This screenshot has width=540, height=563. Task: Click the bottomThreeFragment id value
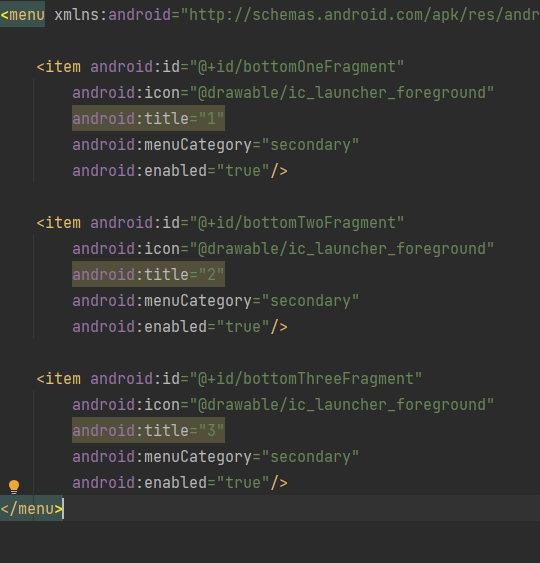pos(306,378)
